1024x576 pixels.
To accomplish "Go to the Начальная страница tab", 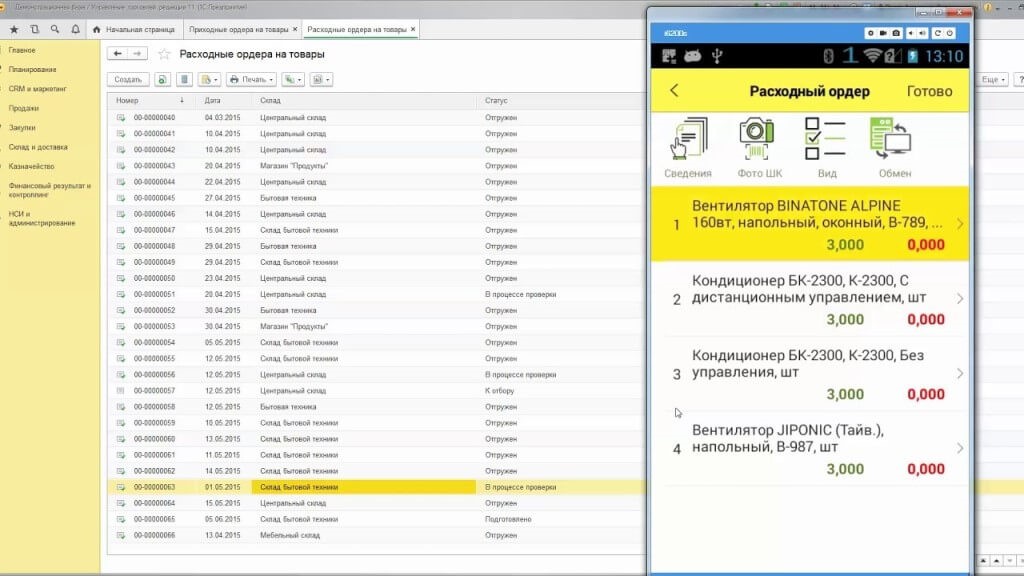I will tap(138, 30).
